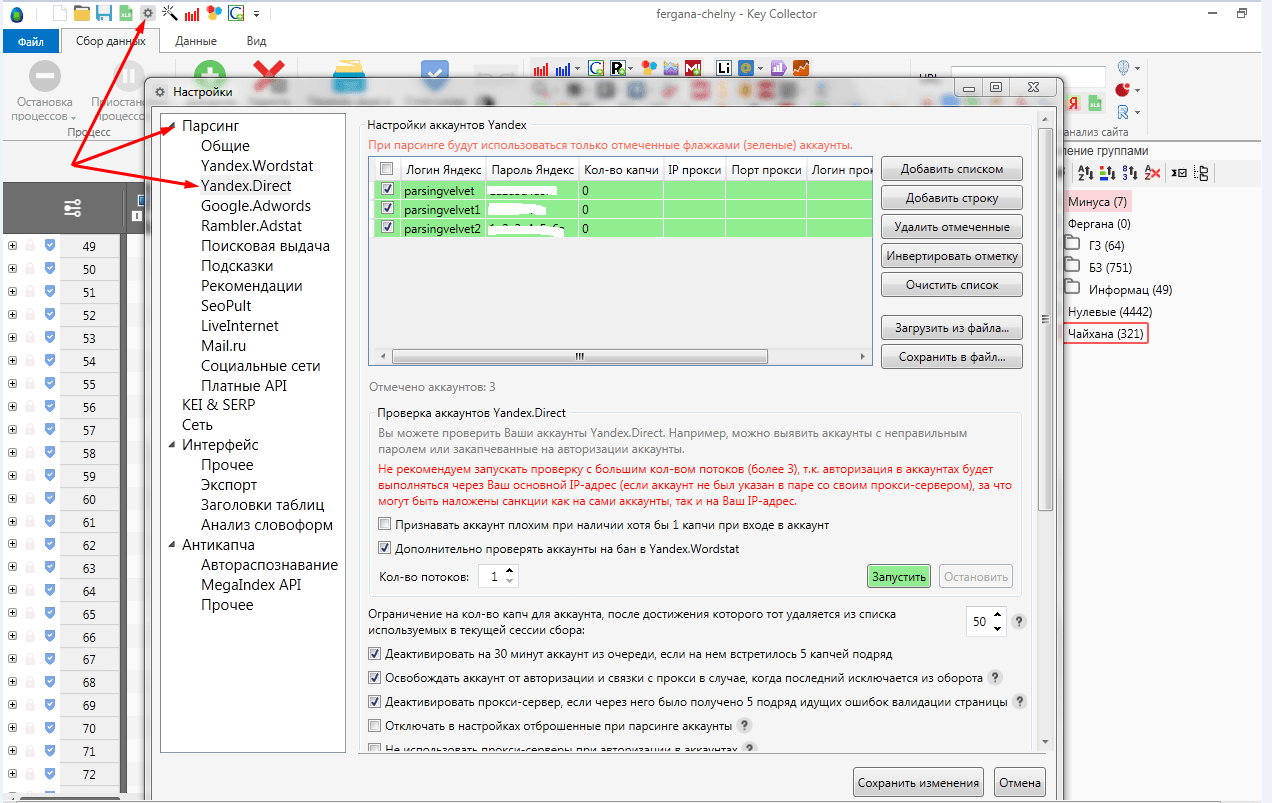The image size is (1272, 803).
Task: Toggle 'Освобождать аккаунт от авторизации' checkbox
Action: pyautogui.click(x=375, y=678)
